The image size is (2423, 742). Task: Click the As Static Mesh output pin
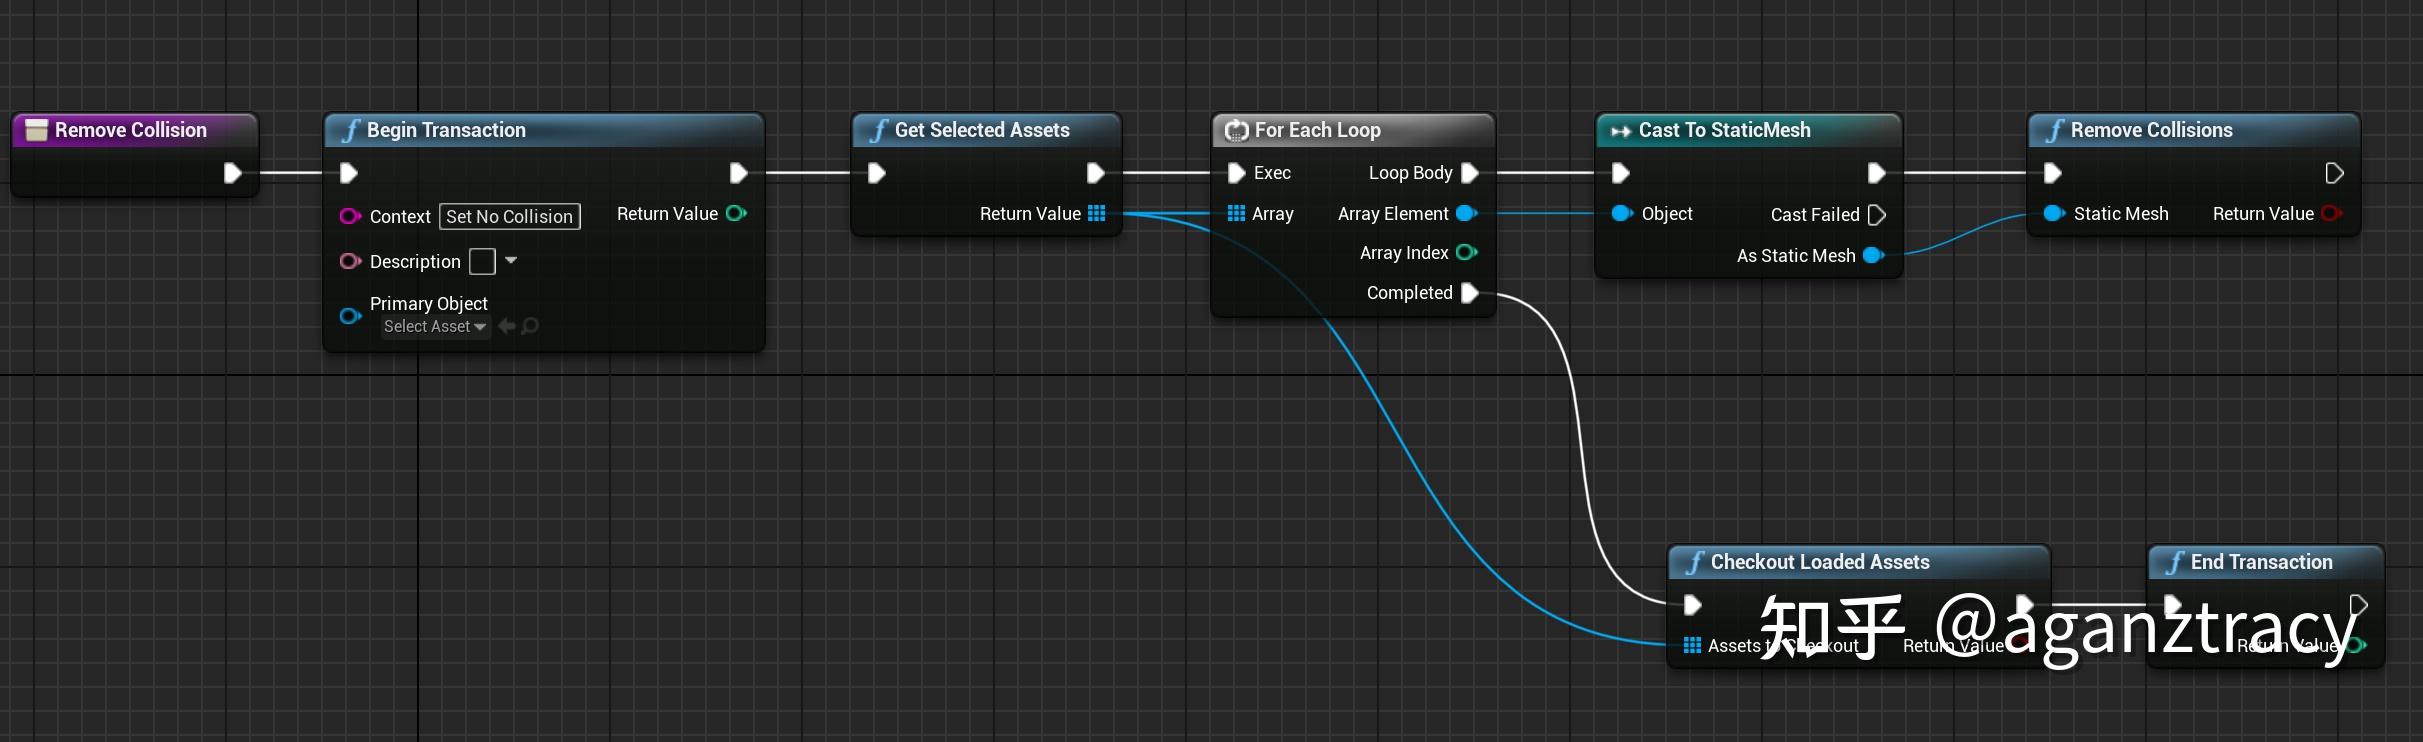[1874, 255]
